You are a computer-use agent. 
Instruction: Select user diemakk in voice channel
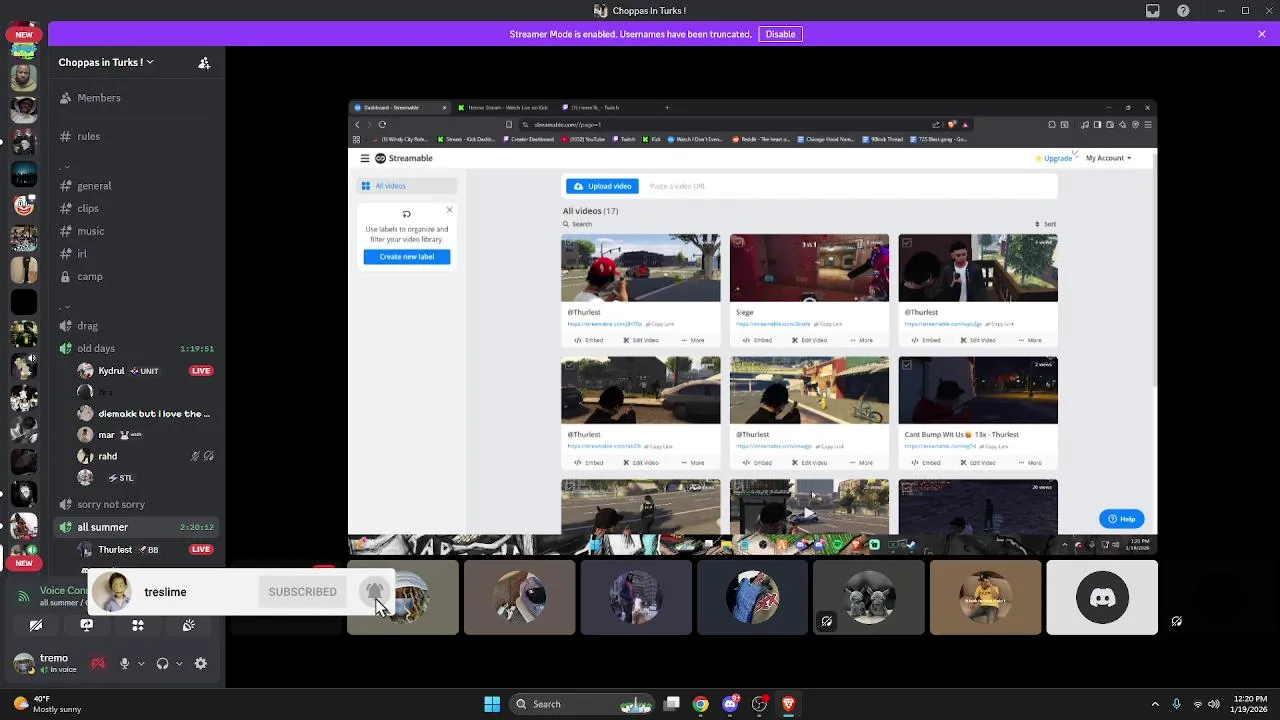147,414
